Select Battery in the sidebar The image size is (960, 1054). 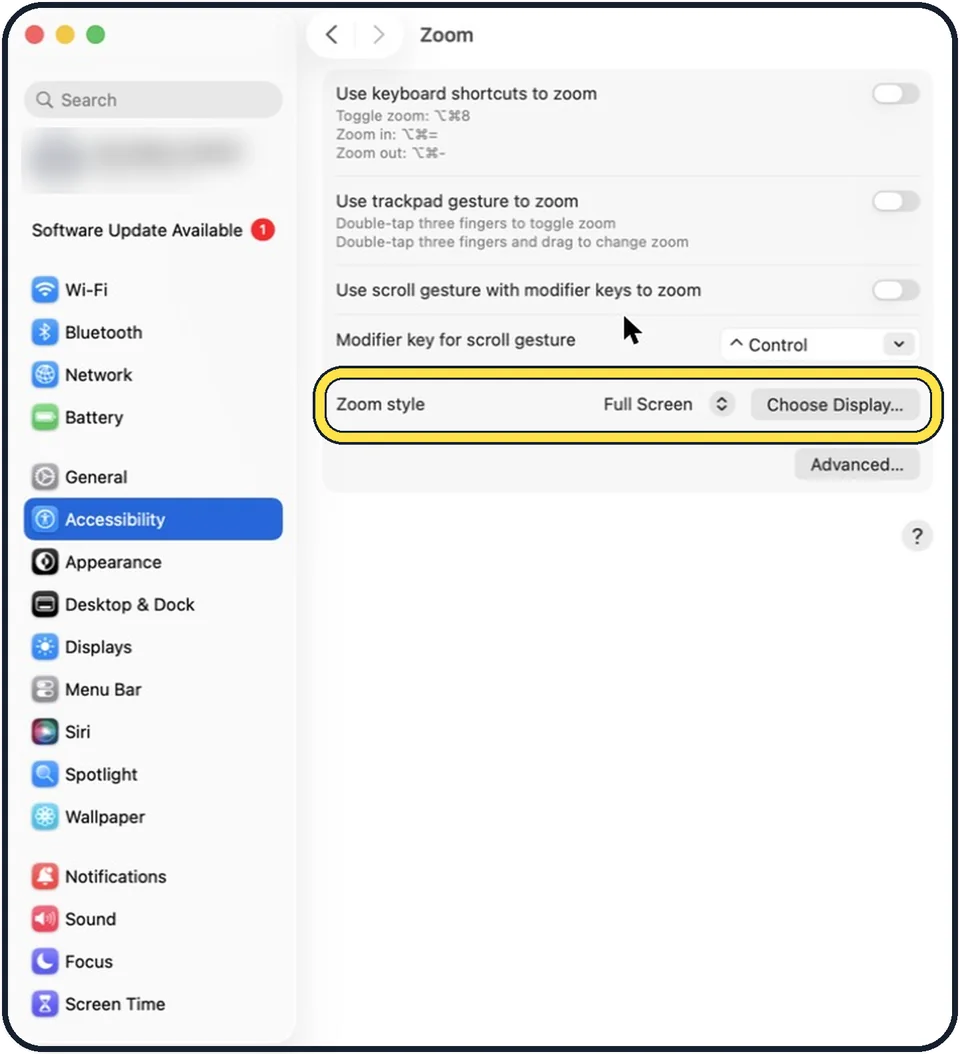click(x=94, y=417)
